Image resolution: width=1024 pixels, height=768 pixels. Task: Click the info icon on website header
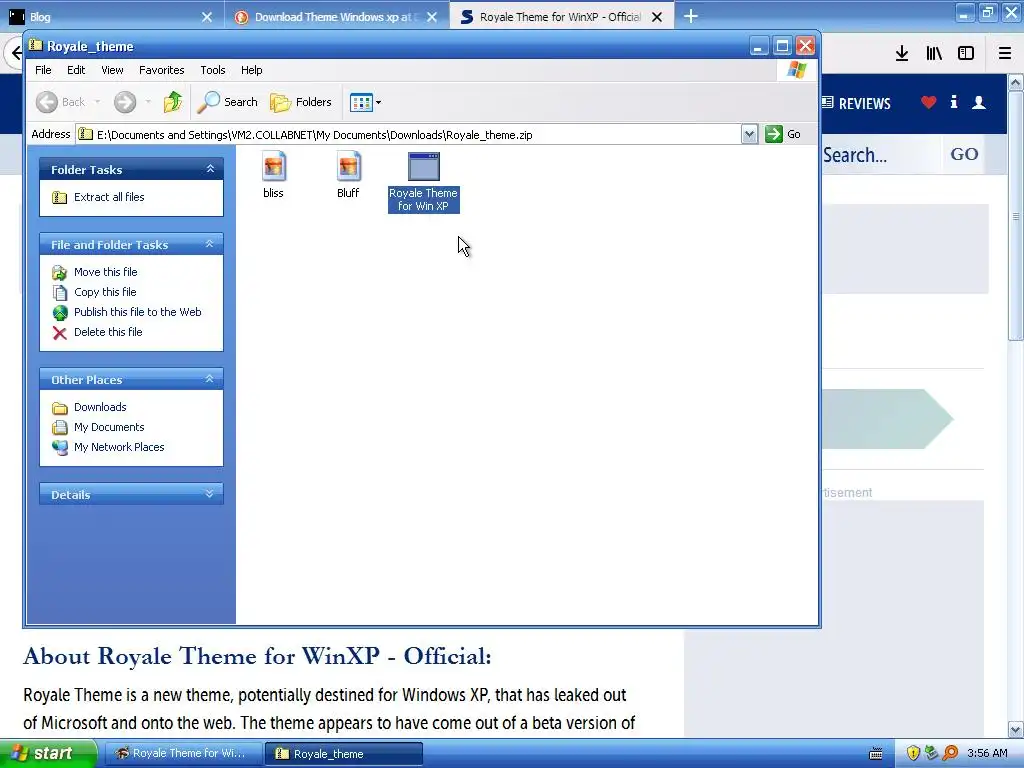[954, 102]
